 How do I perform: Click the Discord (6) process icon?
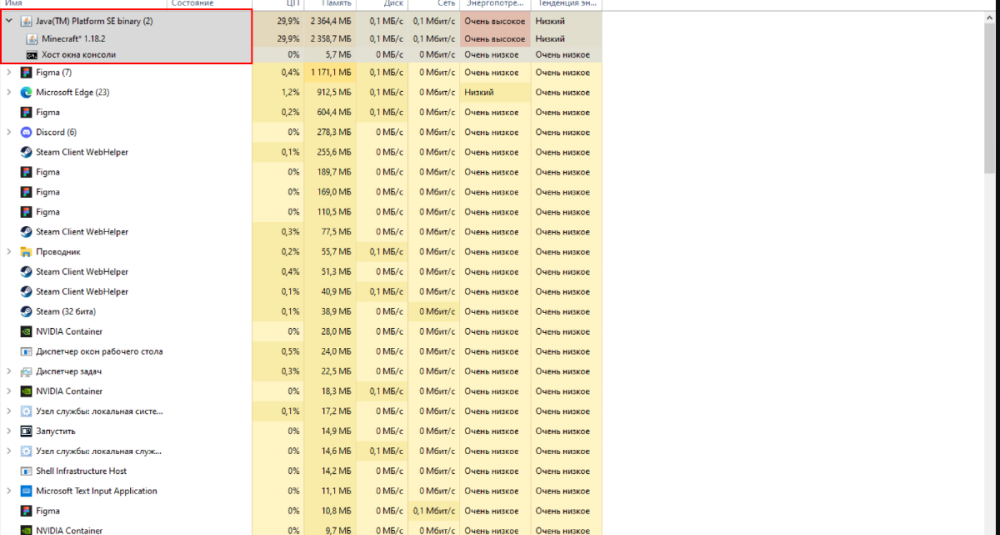(x=27, y=132)
